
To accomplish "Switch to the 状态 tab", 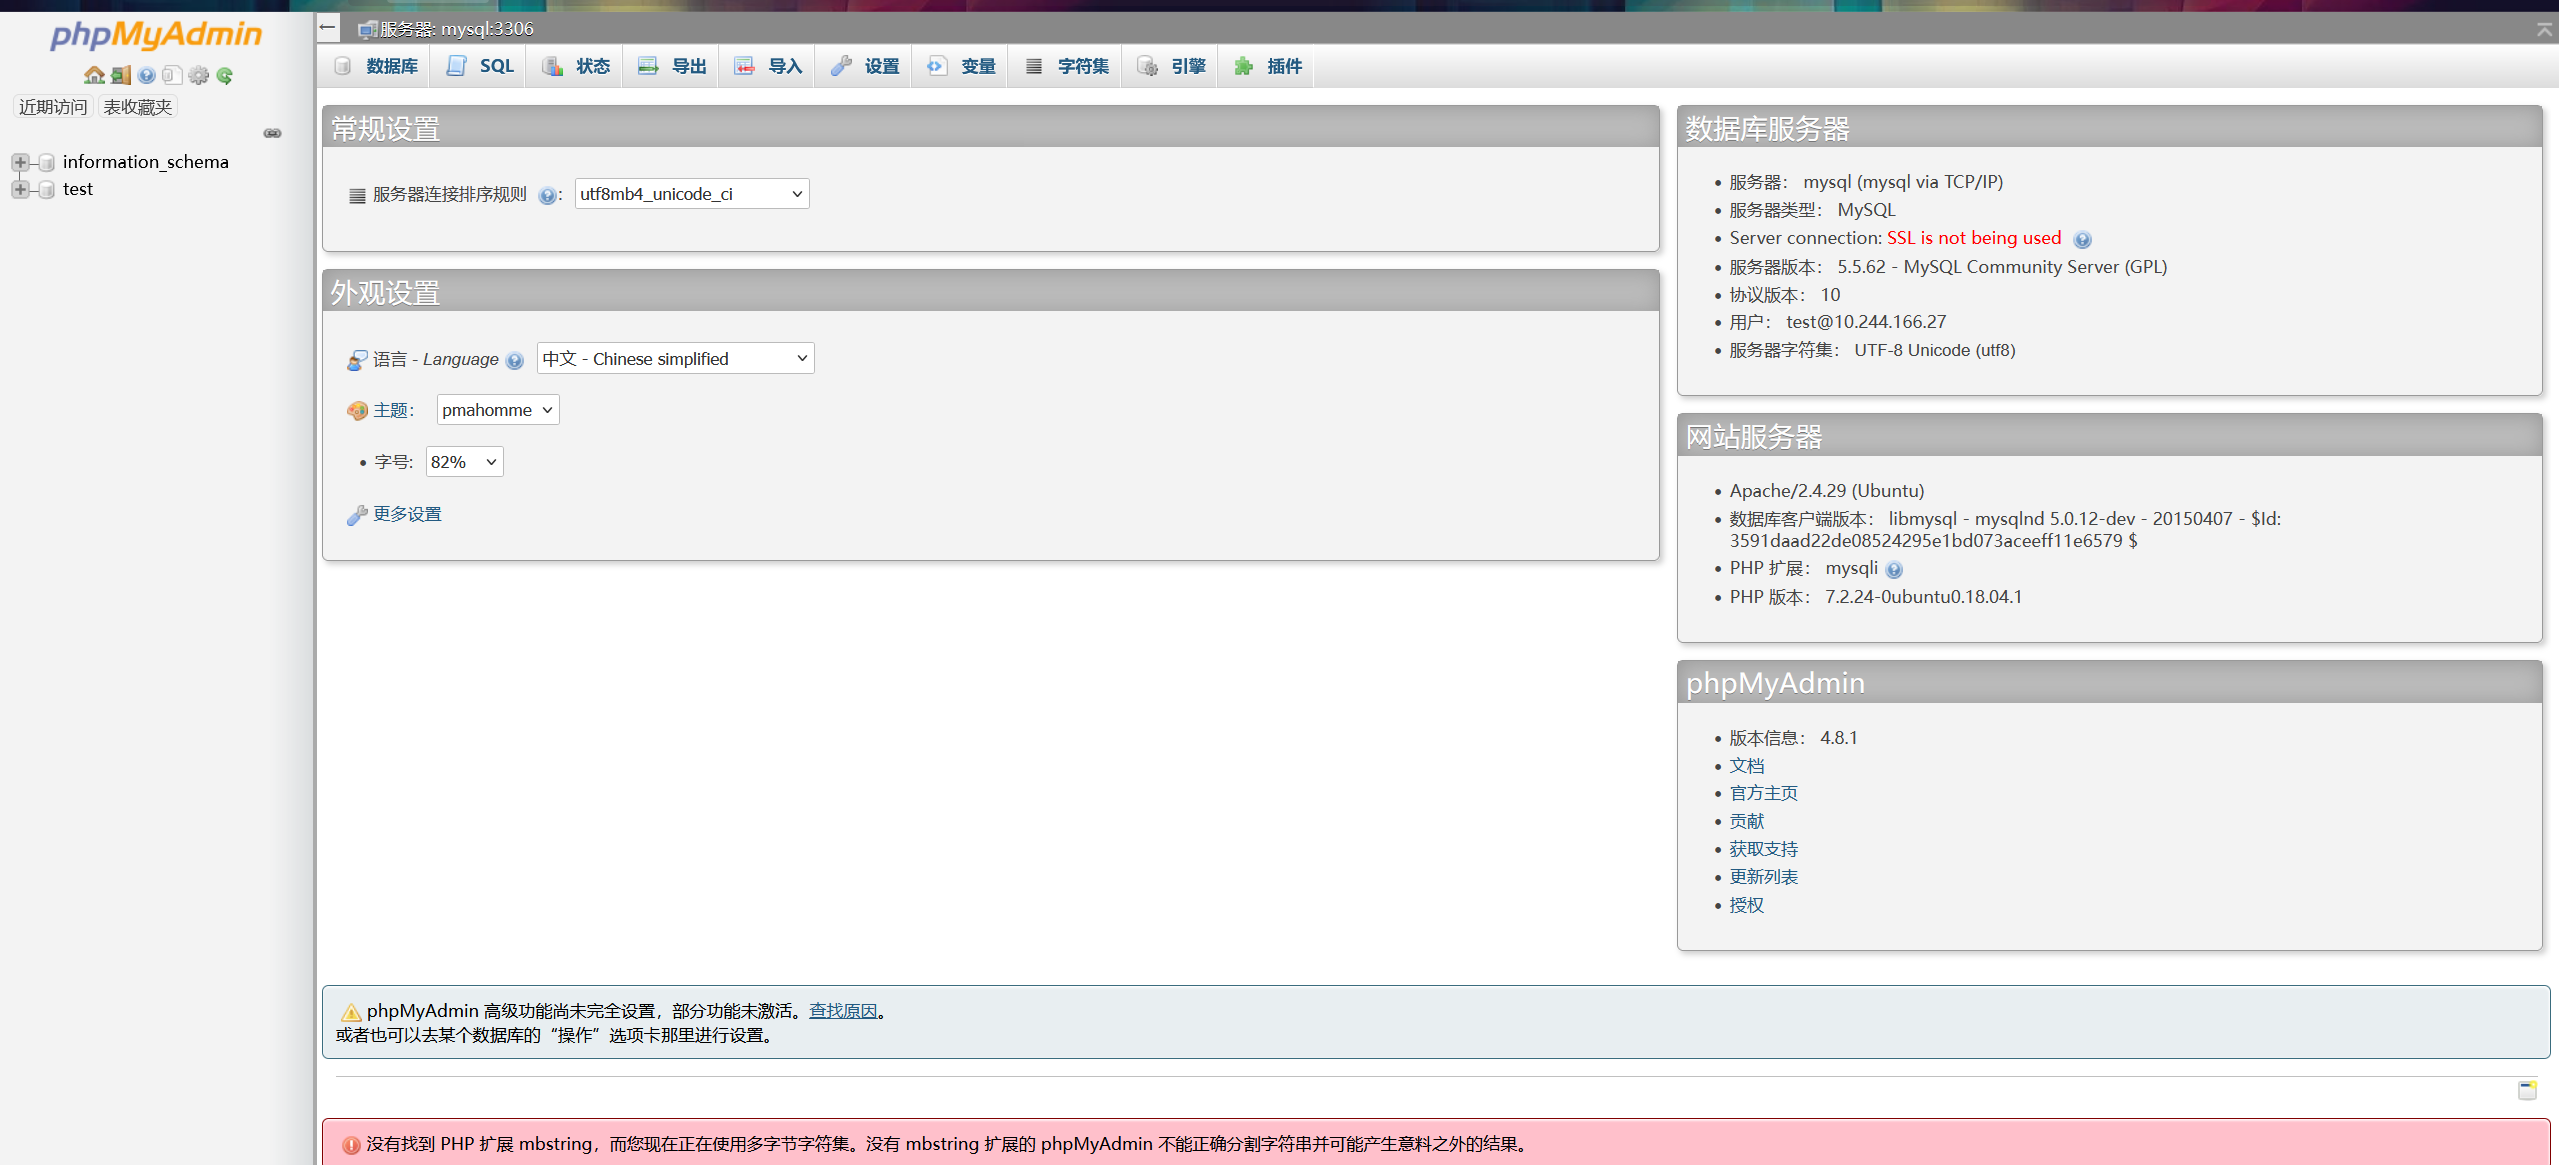I will coord(576,66).
